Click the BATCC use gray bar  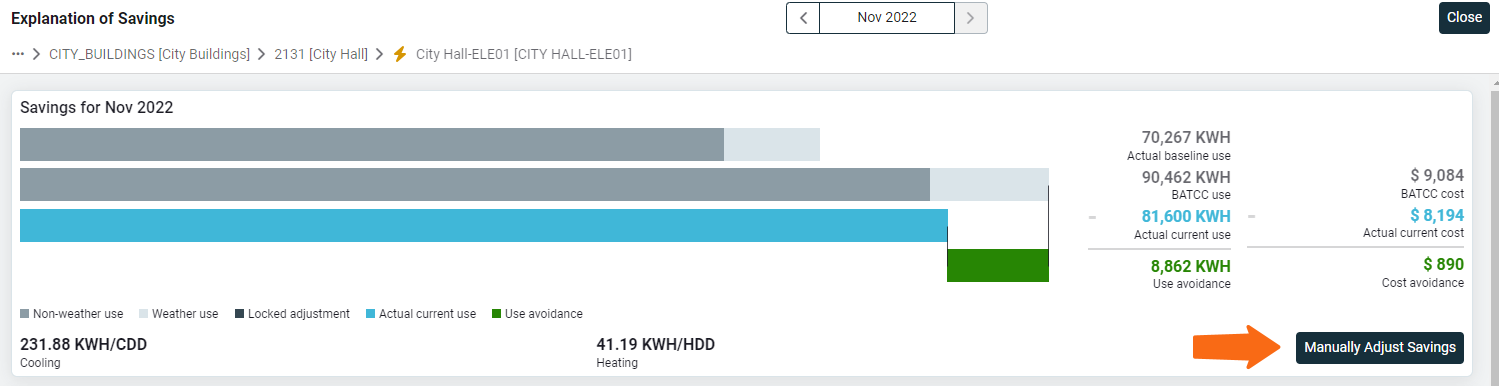pyautogui.click(x=475, y=184)
